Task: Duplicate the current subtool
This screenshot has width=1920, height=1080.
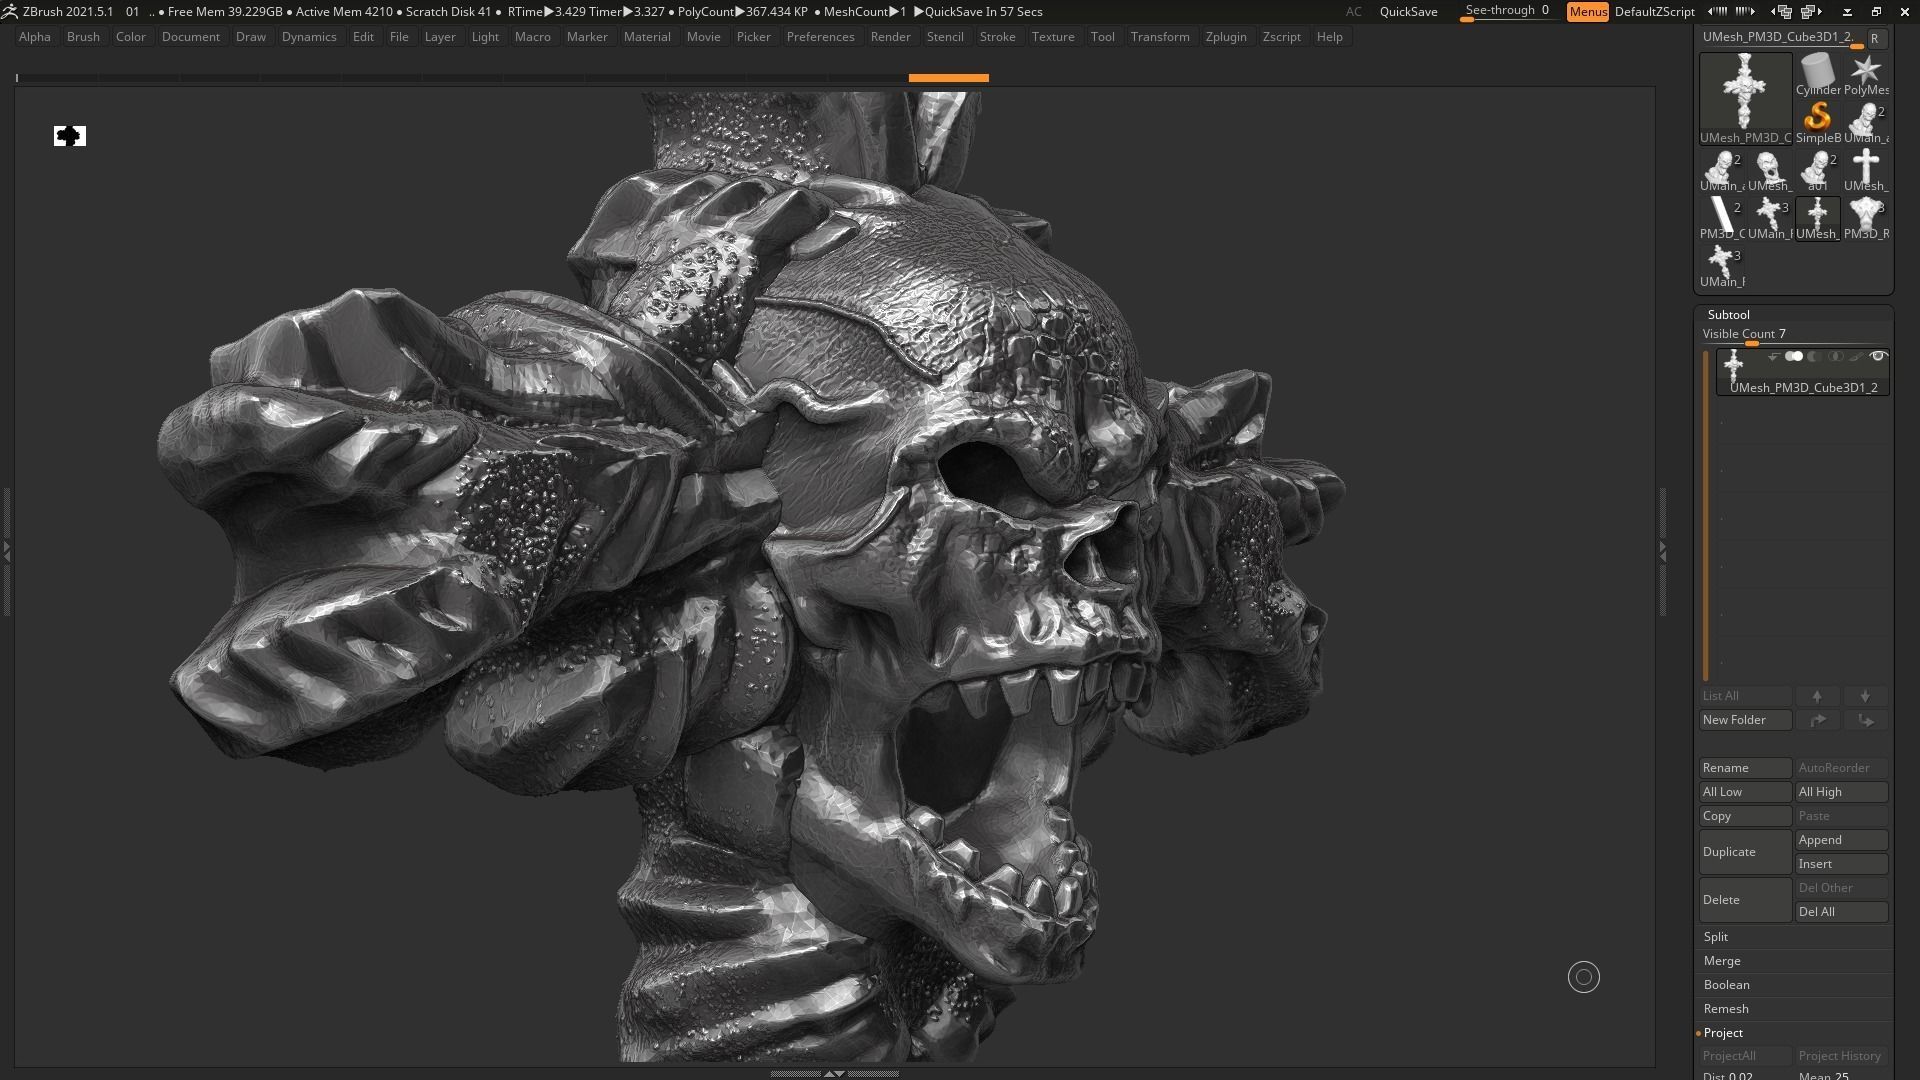Action: coord(1745,852)
